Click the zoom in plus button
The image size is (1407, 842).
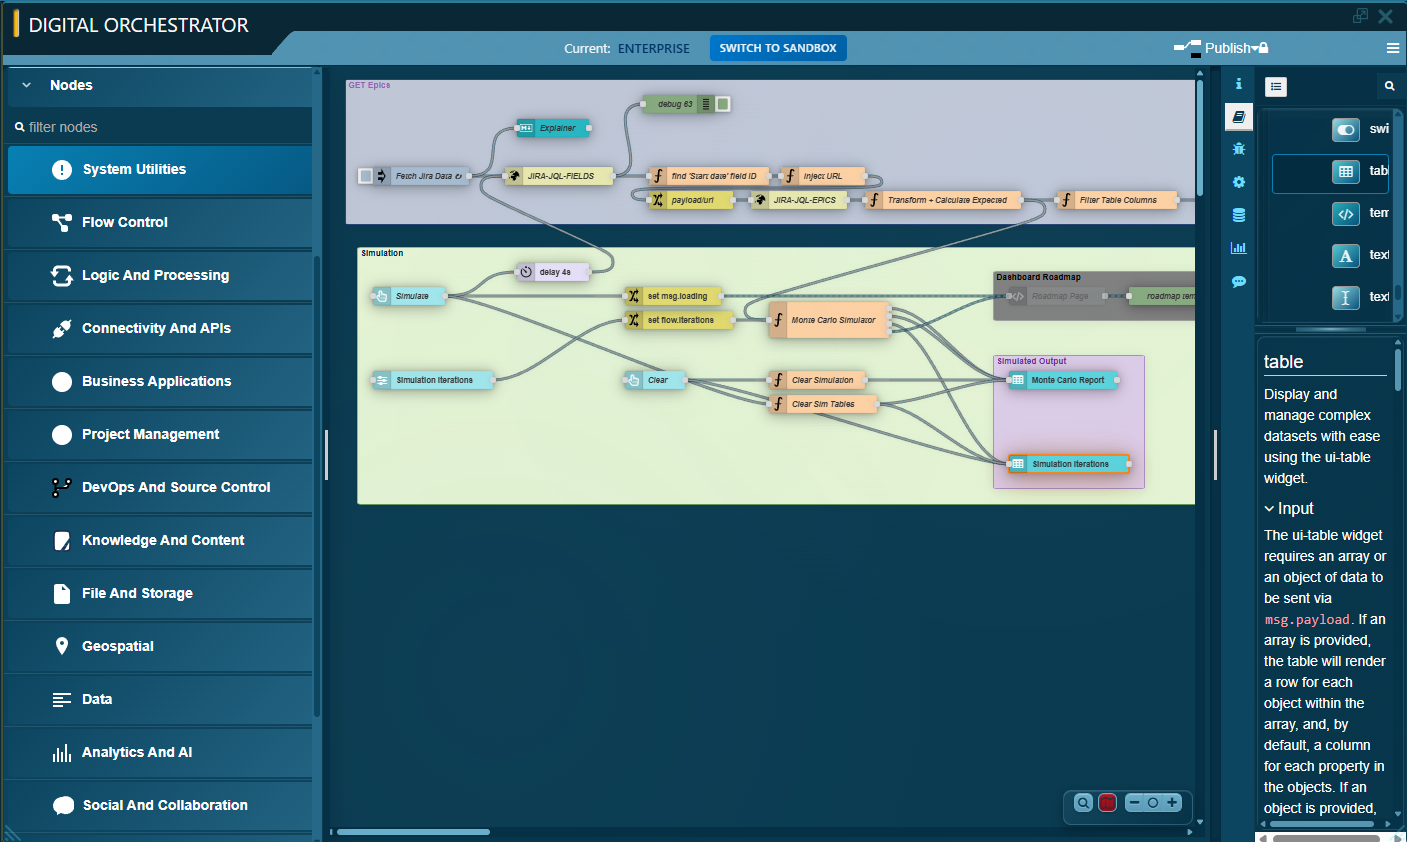[1172, 803]
